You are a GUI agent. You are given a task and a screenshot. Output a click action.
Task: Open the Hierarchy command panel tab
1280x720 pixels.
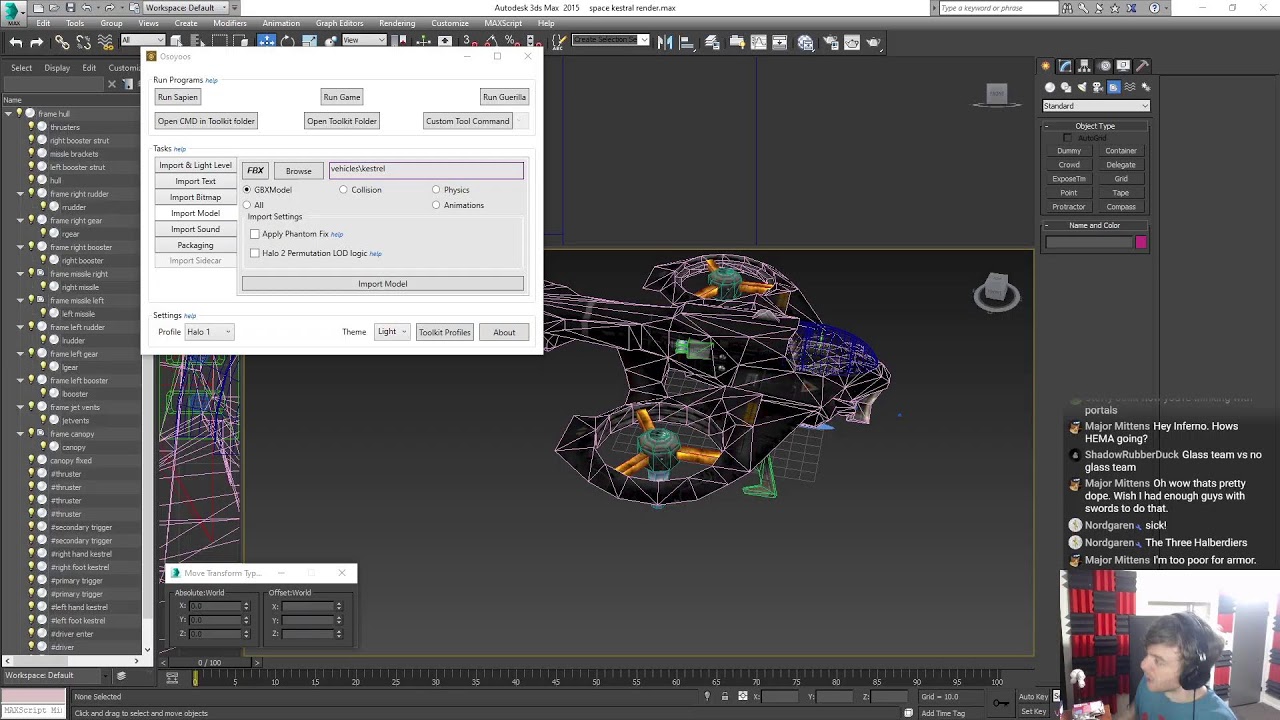[1084, 66]
